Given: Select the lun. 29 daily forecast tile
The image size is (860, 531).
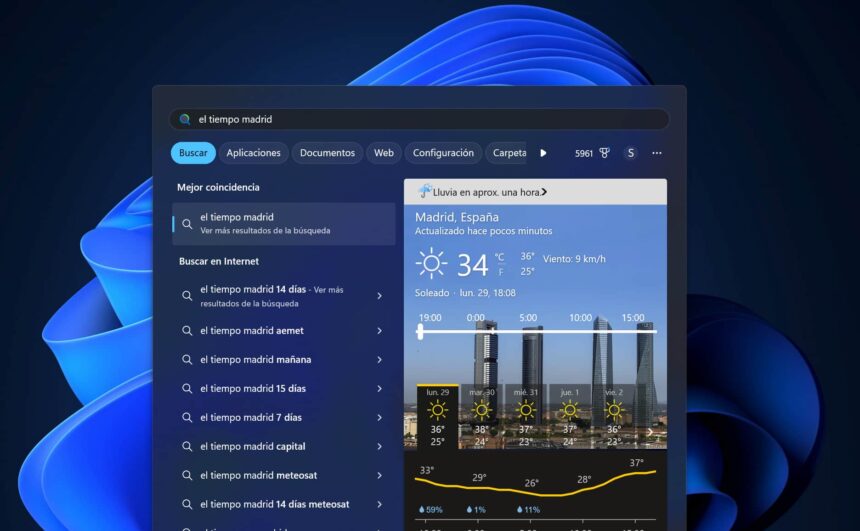Looking at the screenshot, I should click(438, 417).
